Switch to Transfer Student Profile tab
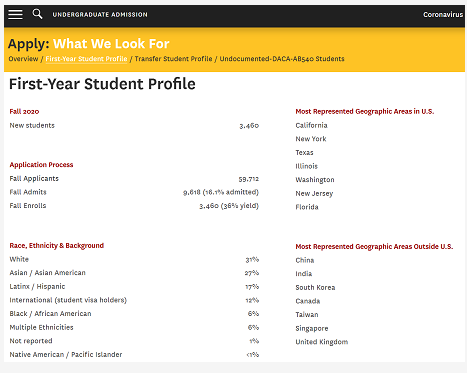Image resolution: width=467 pixels, height=373 pixels. [173, 59]
